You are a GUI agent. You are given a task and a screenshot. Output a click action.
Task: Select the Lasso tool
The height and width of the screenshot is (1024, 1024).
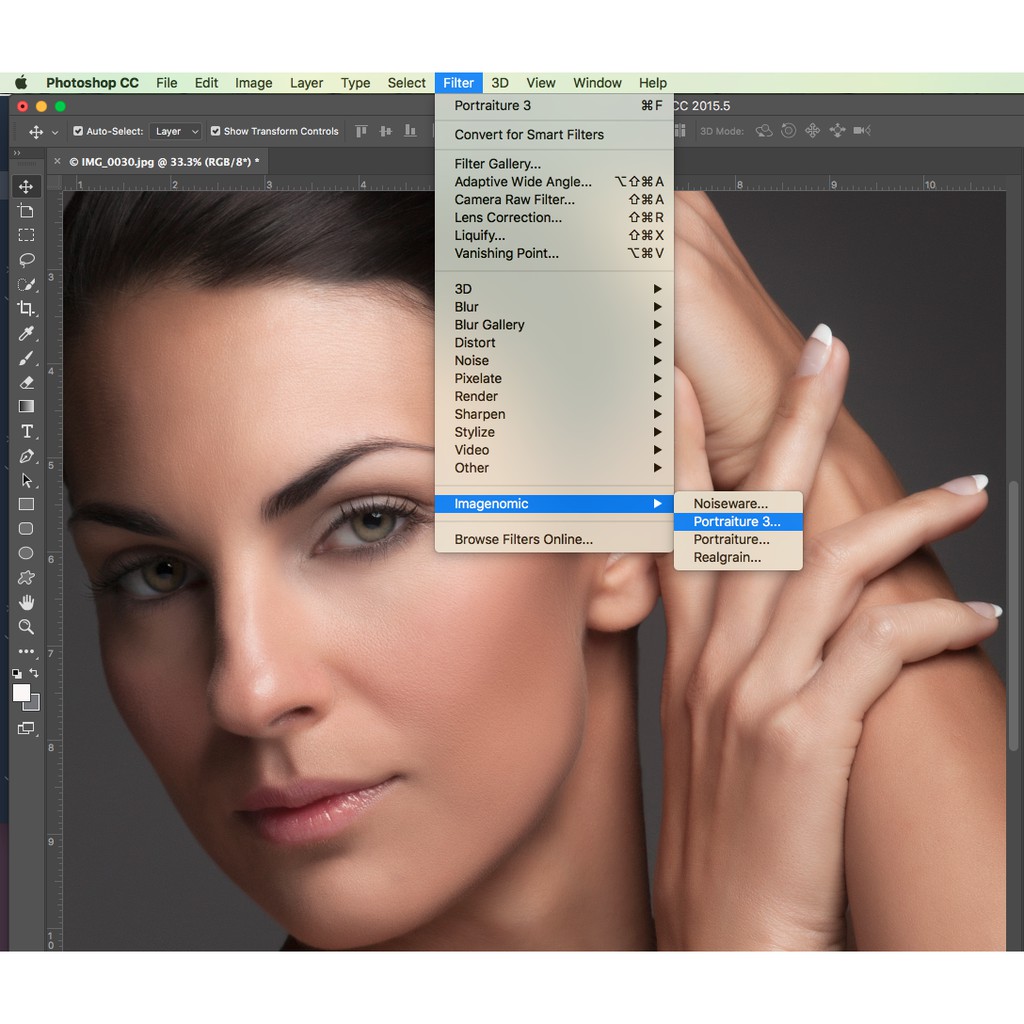click(27, 260)
